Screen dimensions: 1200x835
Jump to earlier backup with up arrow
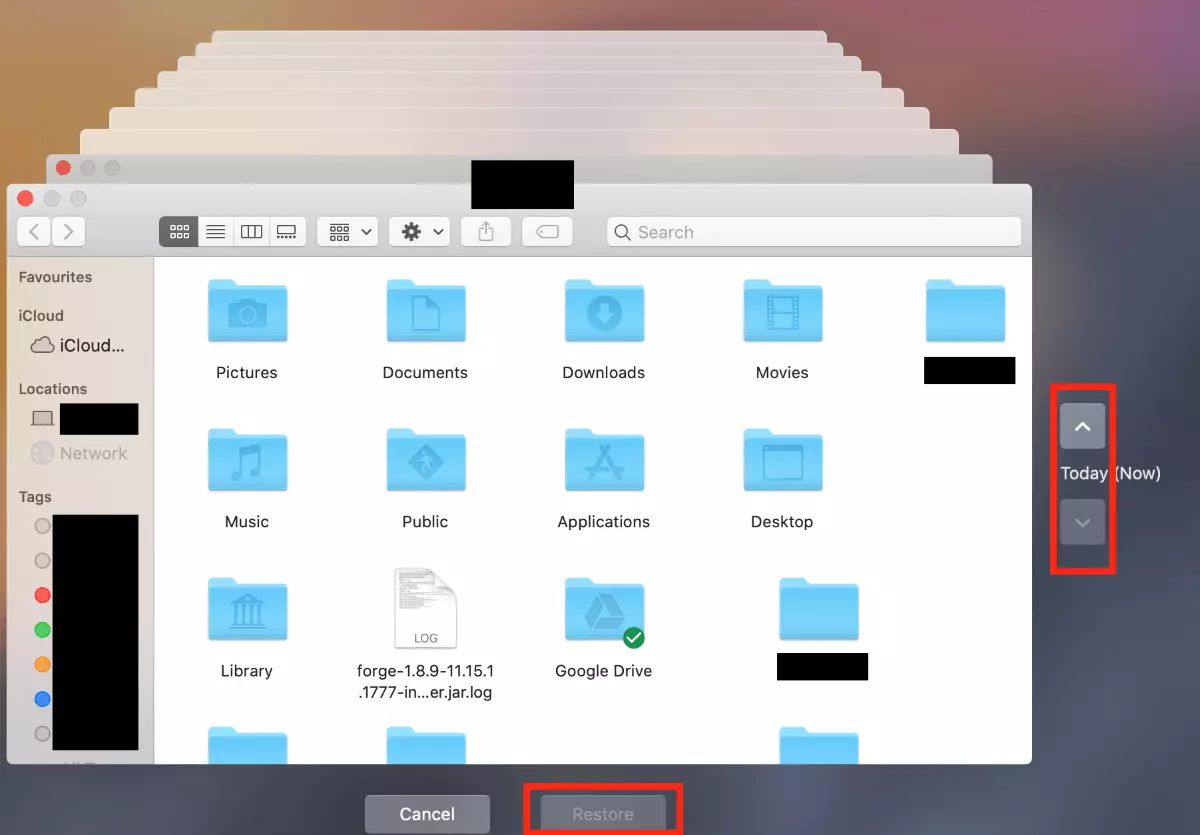(1082, 426)
